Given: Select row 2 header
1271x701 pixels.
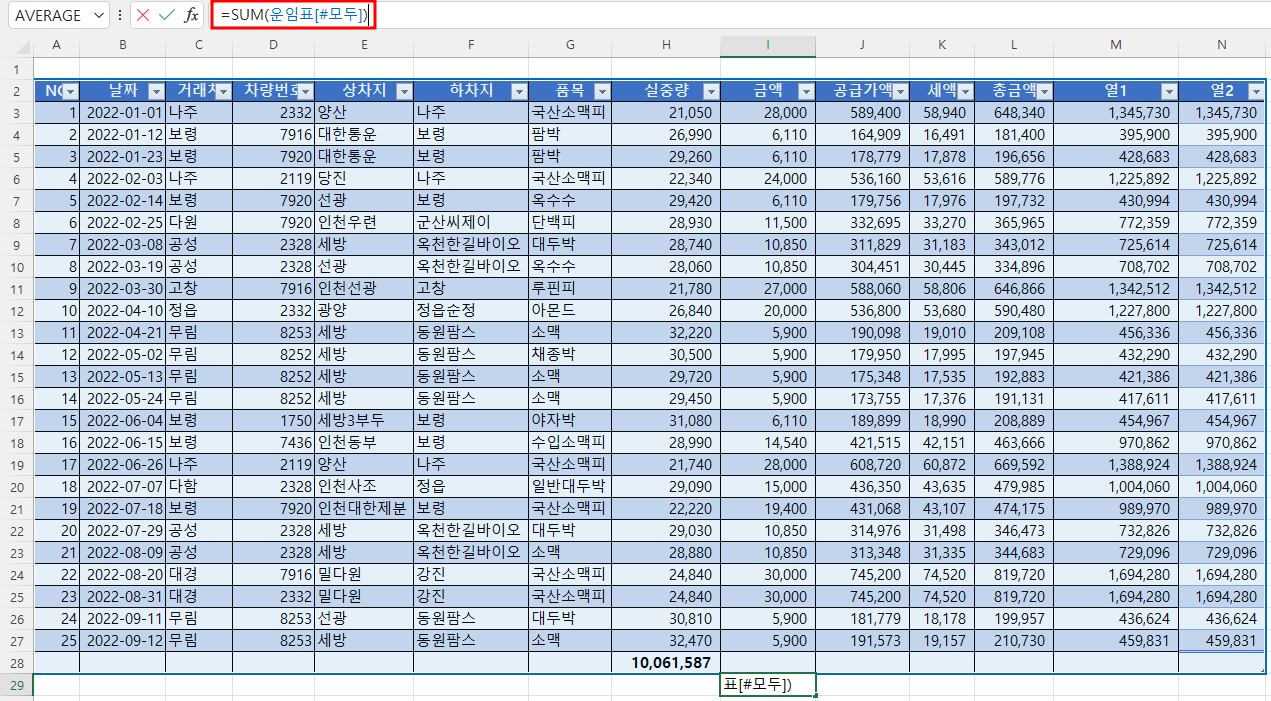Looking at the screenshot, I should click(x=16, y=91).
